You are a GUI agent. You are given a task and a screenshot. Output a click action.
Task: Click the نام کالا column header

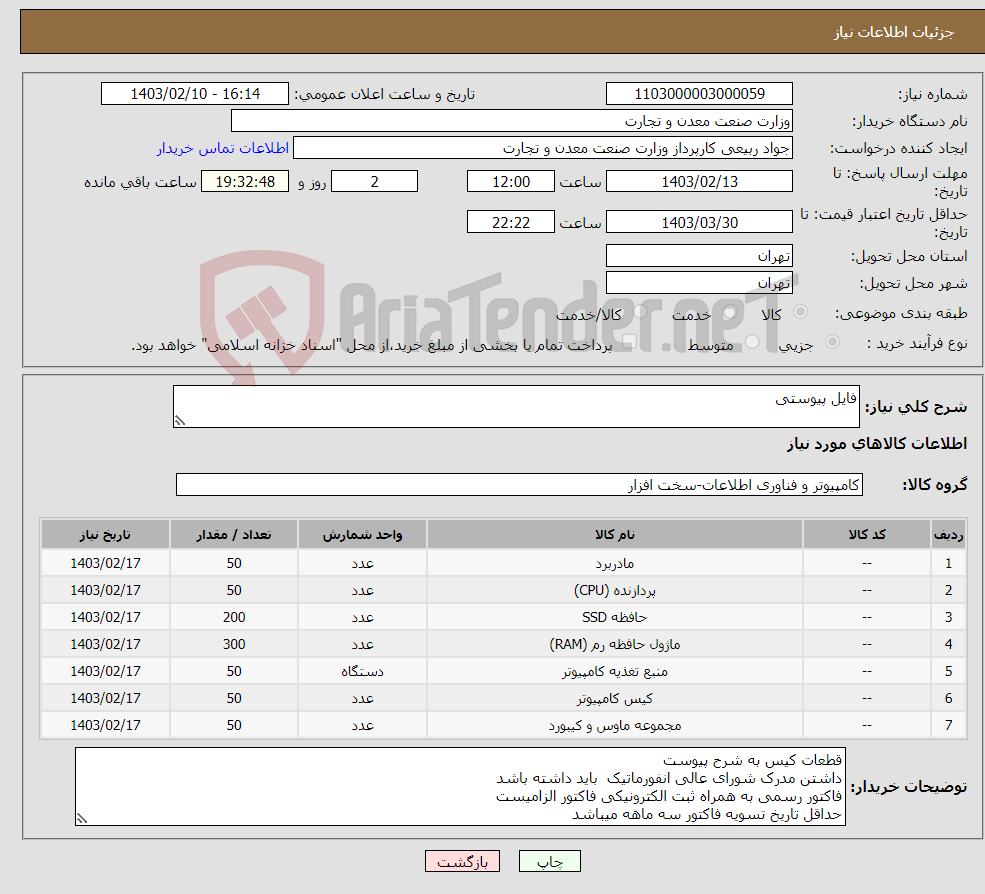[615, 534]
